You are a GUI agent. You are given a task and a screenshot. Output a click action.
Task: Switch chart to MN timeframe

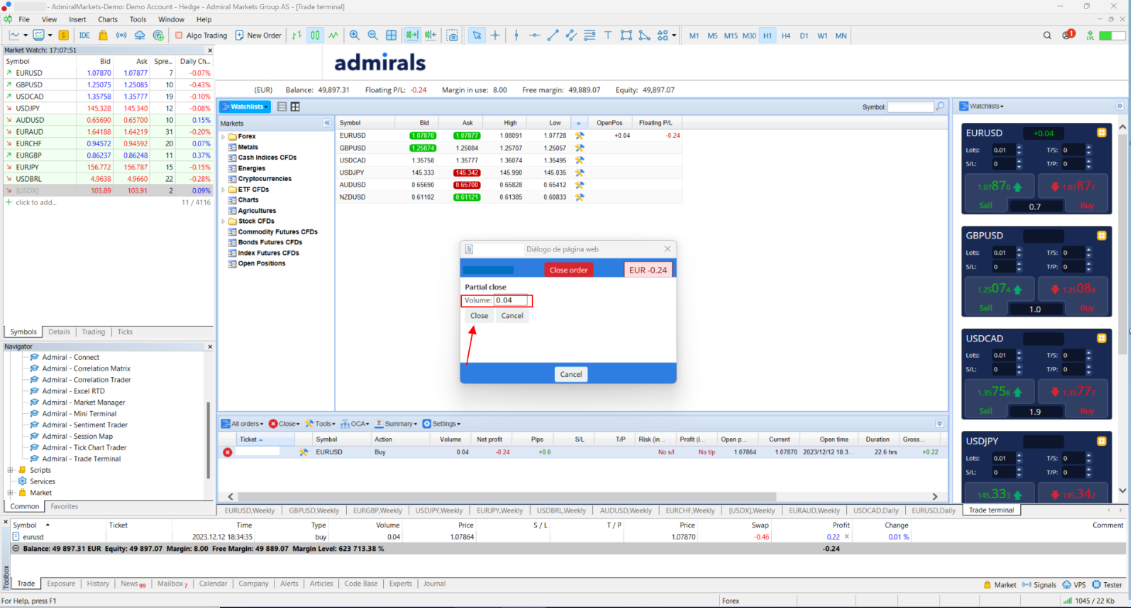[841, 35]
